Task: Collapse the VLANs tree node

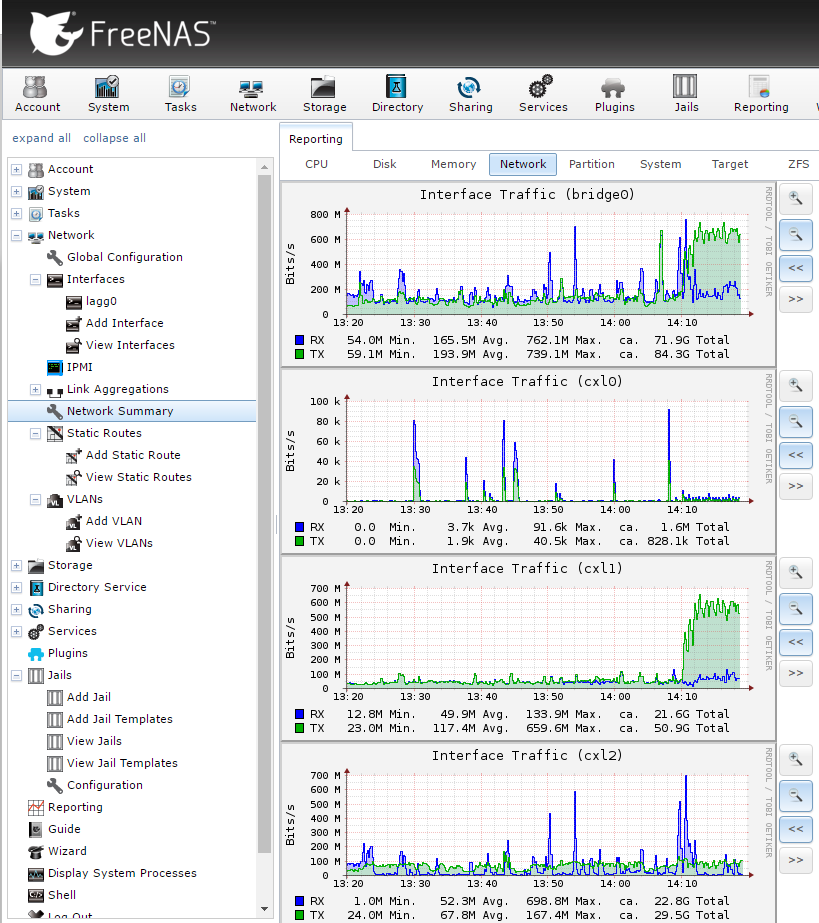Action: pyautogui.click(x=35, y=500)
